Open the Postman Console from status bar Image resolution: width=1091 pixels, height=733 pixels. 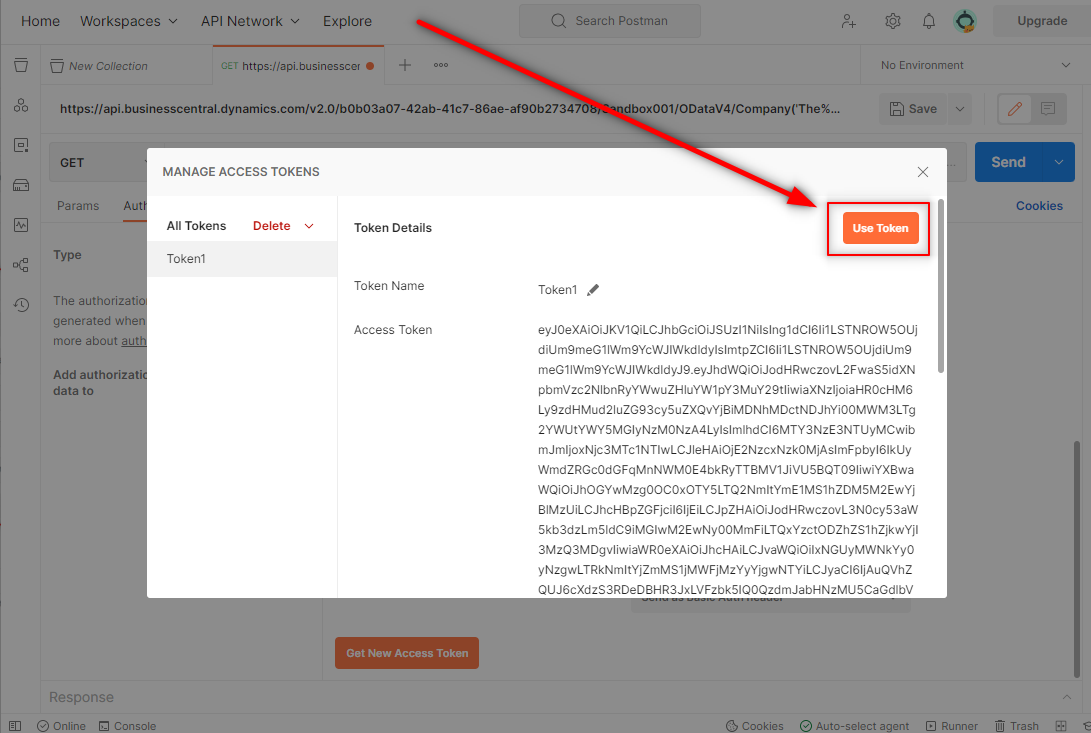point(127,725)
